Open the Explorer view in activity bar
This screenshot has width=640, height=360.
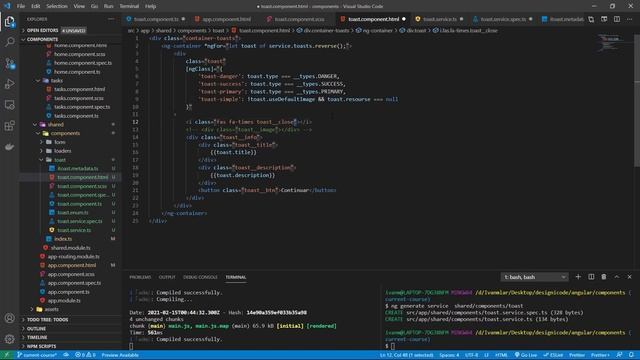(9, 21)
